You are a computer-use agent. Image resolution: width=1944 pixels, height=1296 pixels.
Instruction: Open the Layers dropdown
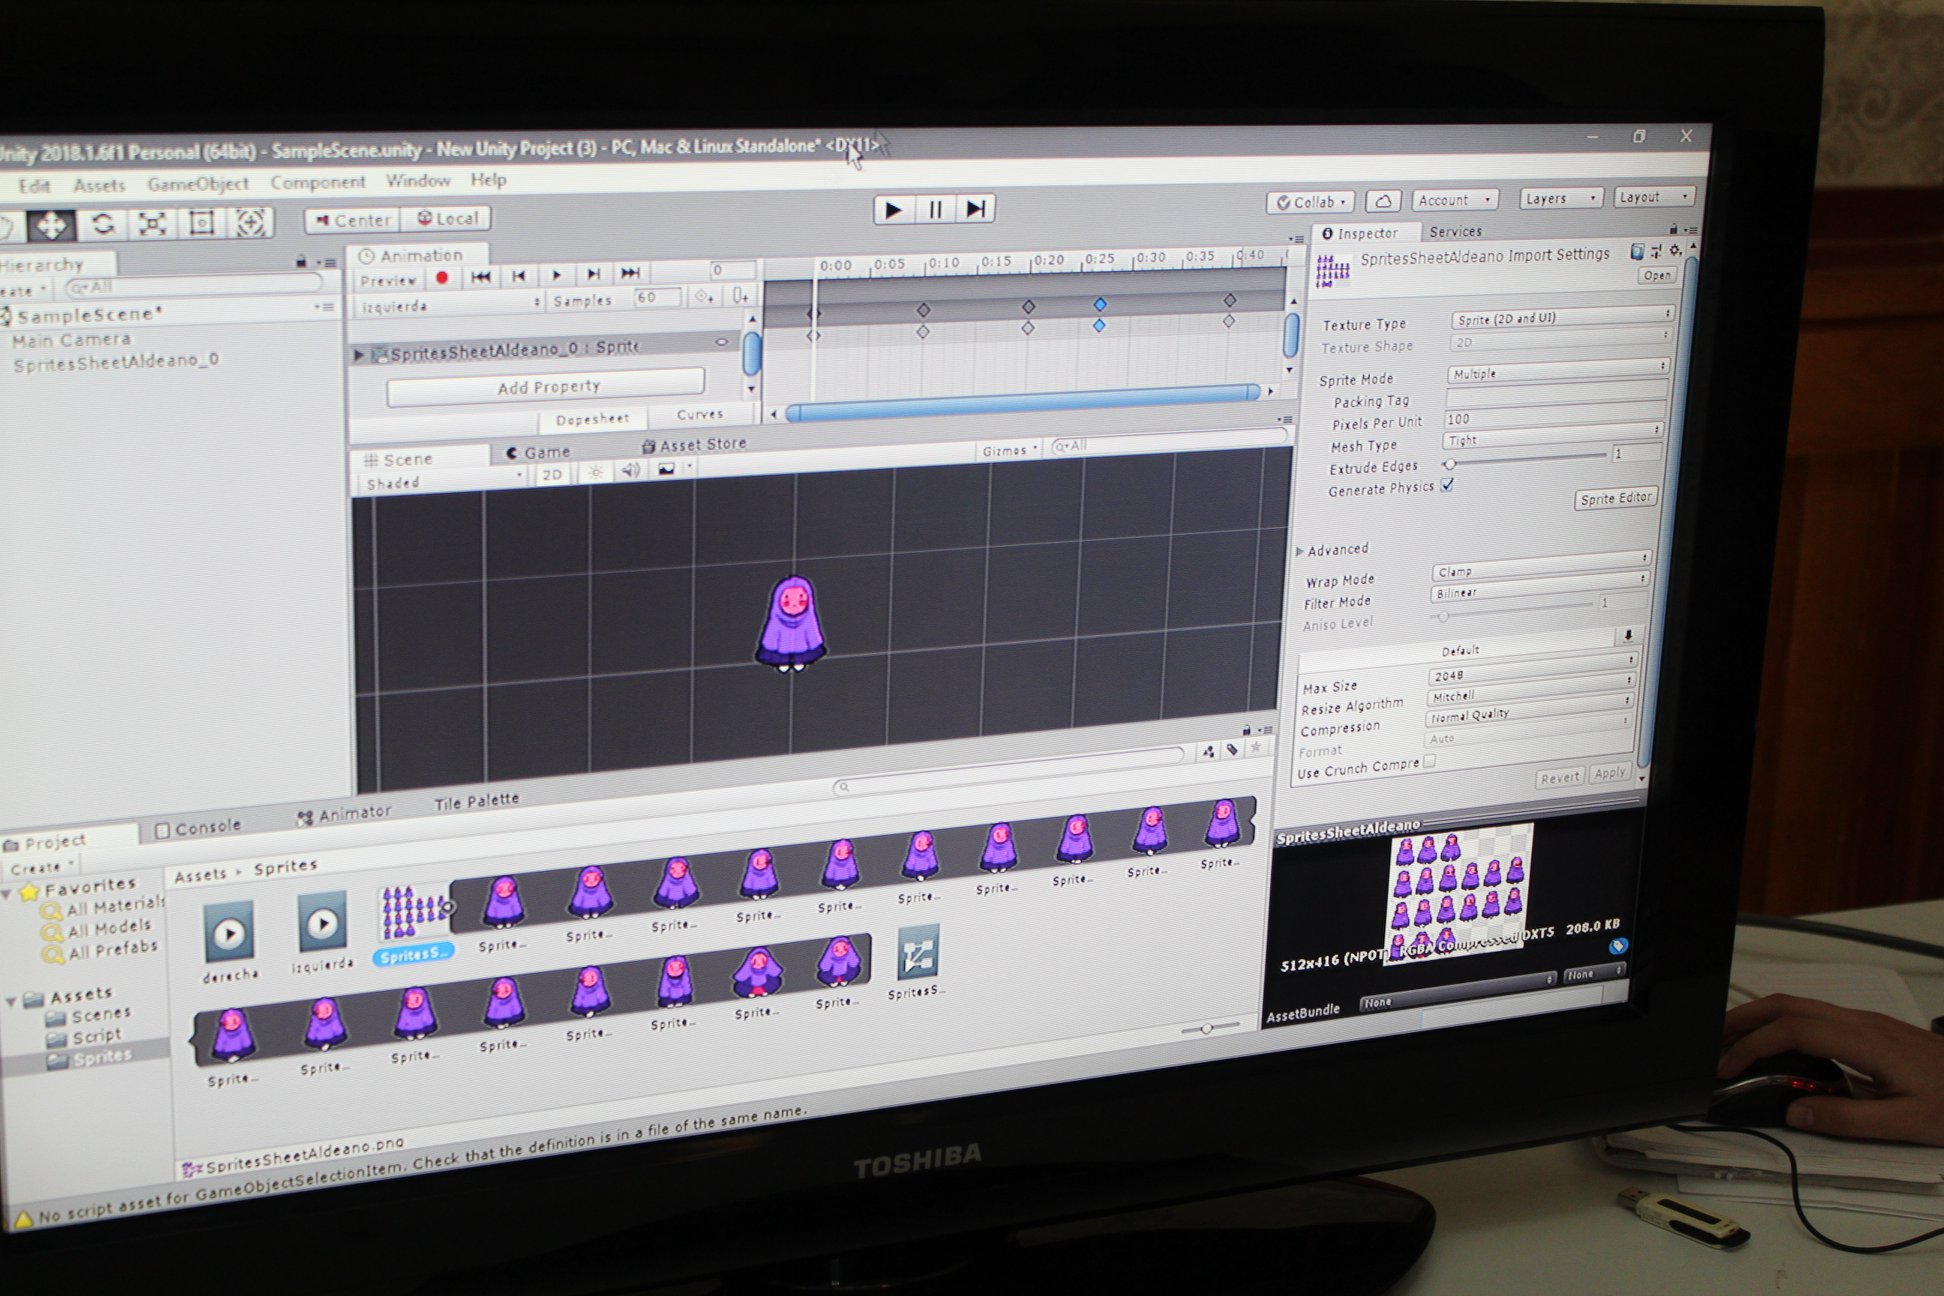click(x=1560, y=198)
